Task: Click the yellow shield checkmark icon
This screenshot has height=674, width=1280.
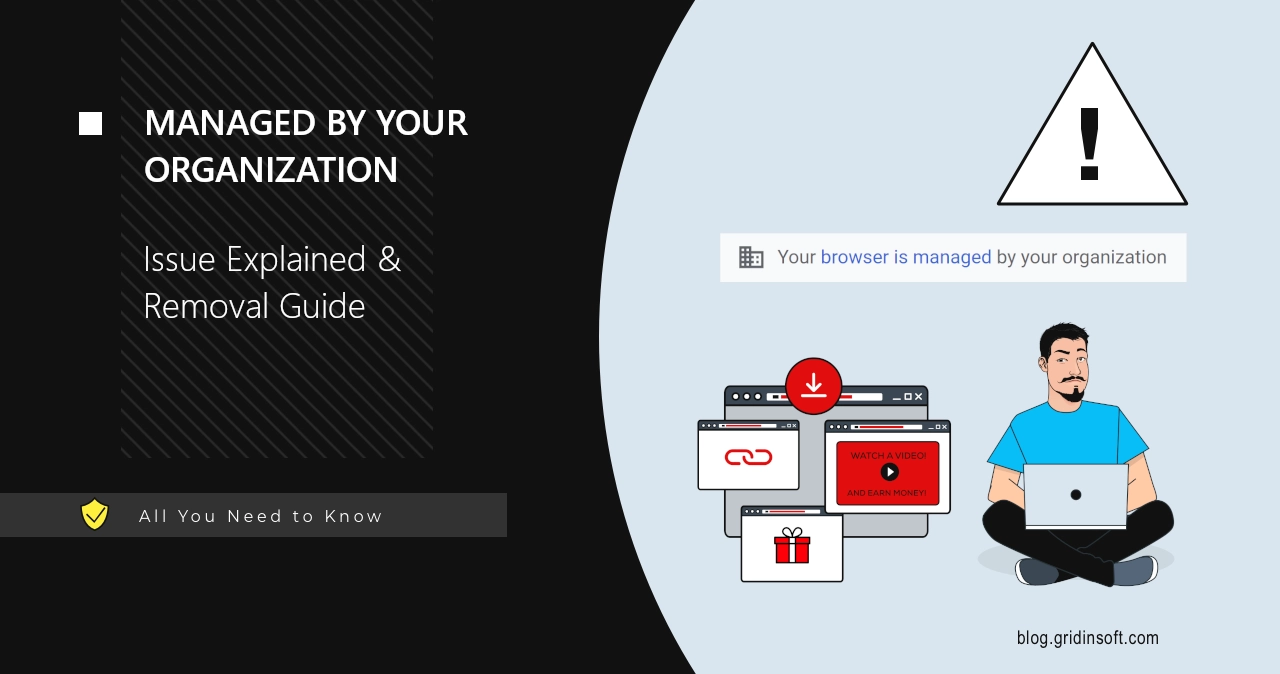Action: (x=93, y=516)
